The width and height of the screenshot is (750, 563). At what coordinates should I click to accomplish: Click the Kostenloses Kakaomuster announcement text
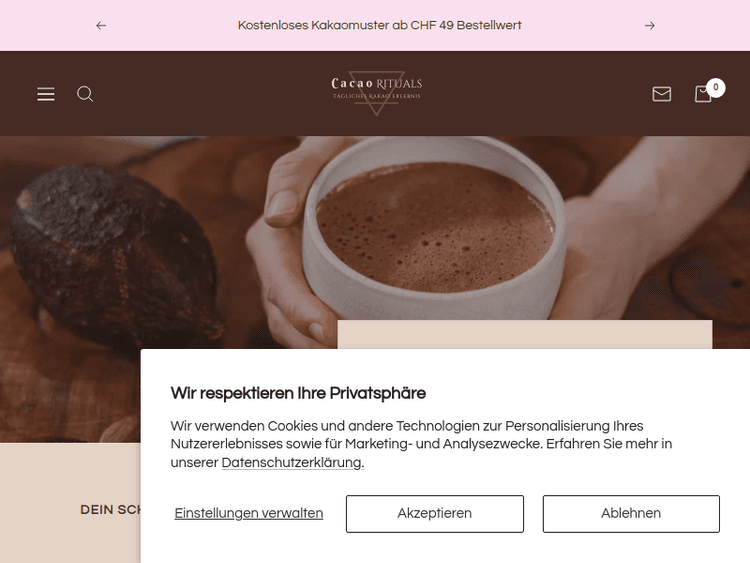pyautogui.click(x=379, y=25)
